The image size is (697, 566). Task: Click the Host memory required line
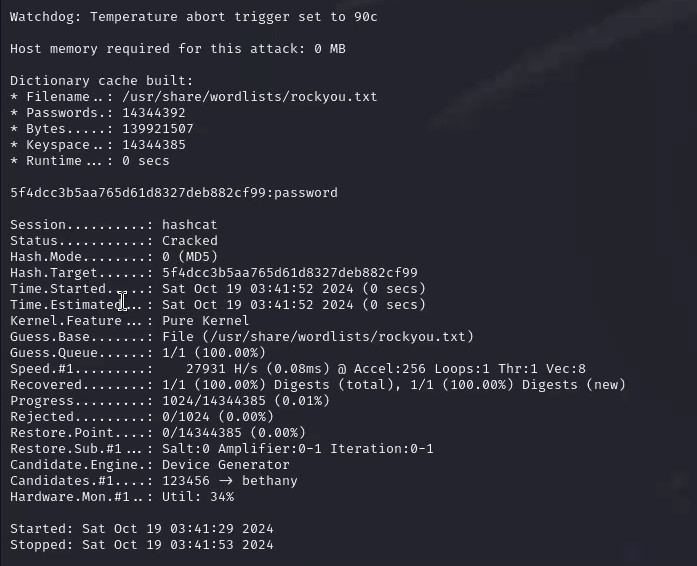(178, 49)
